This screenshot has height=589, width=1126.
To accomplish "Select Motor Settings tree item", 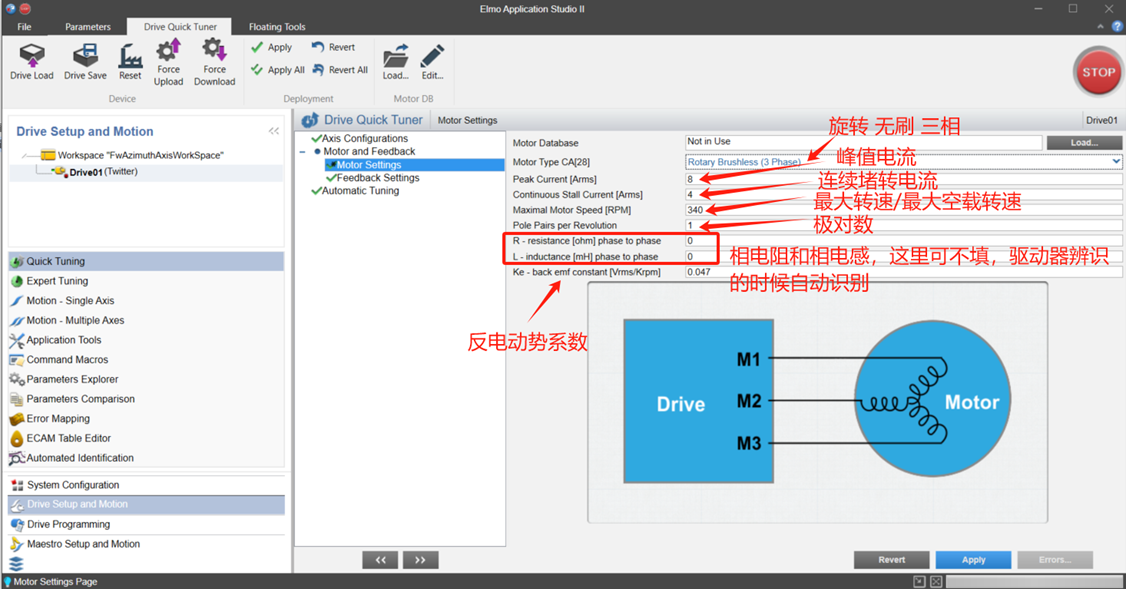I will (x=414, y=164).
